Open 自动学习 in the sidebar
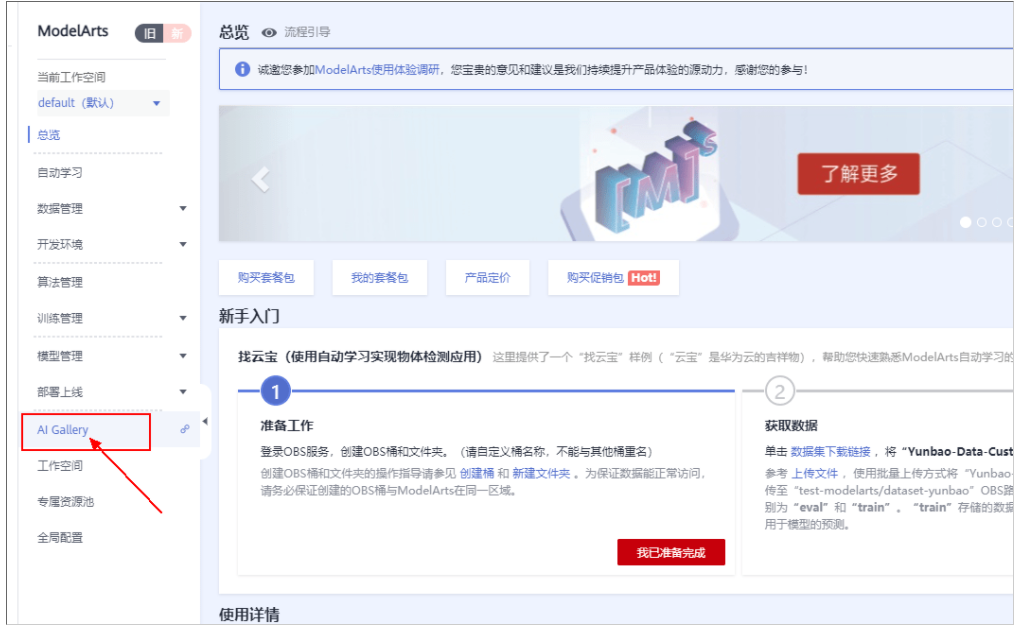Image resolution: width=1017 pixels, height=628 pixels. pyautogui.click(x=60, y=173)
